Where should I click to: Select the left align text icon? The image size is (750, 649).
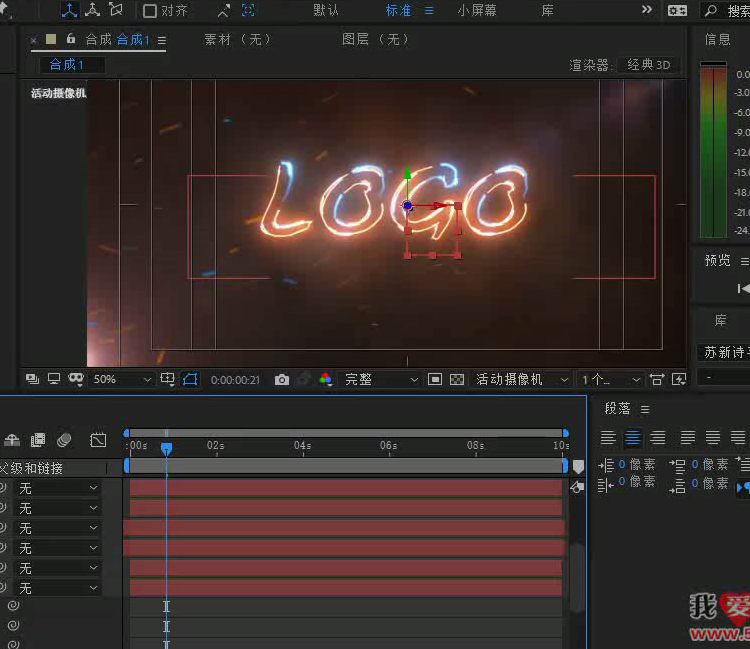(608, 438)
